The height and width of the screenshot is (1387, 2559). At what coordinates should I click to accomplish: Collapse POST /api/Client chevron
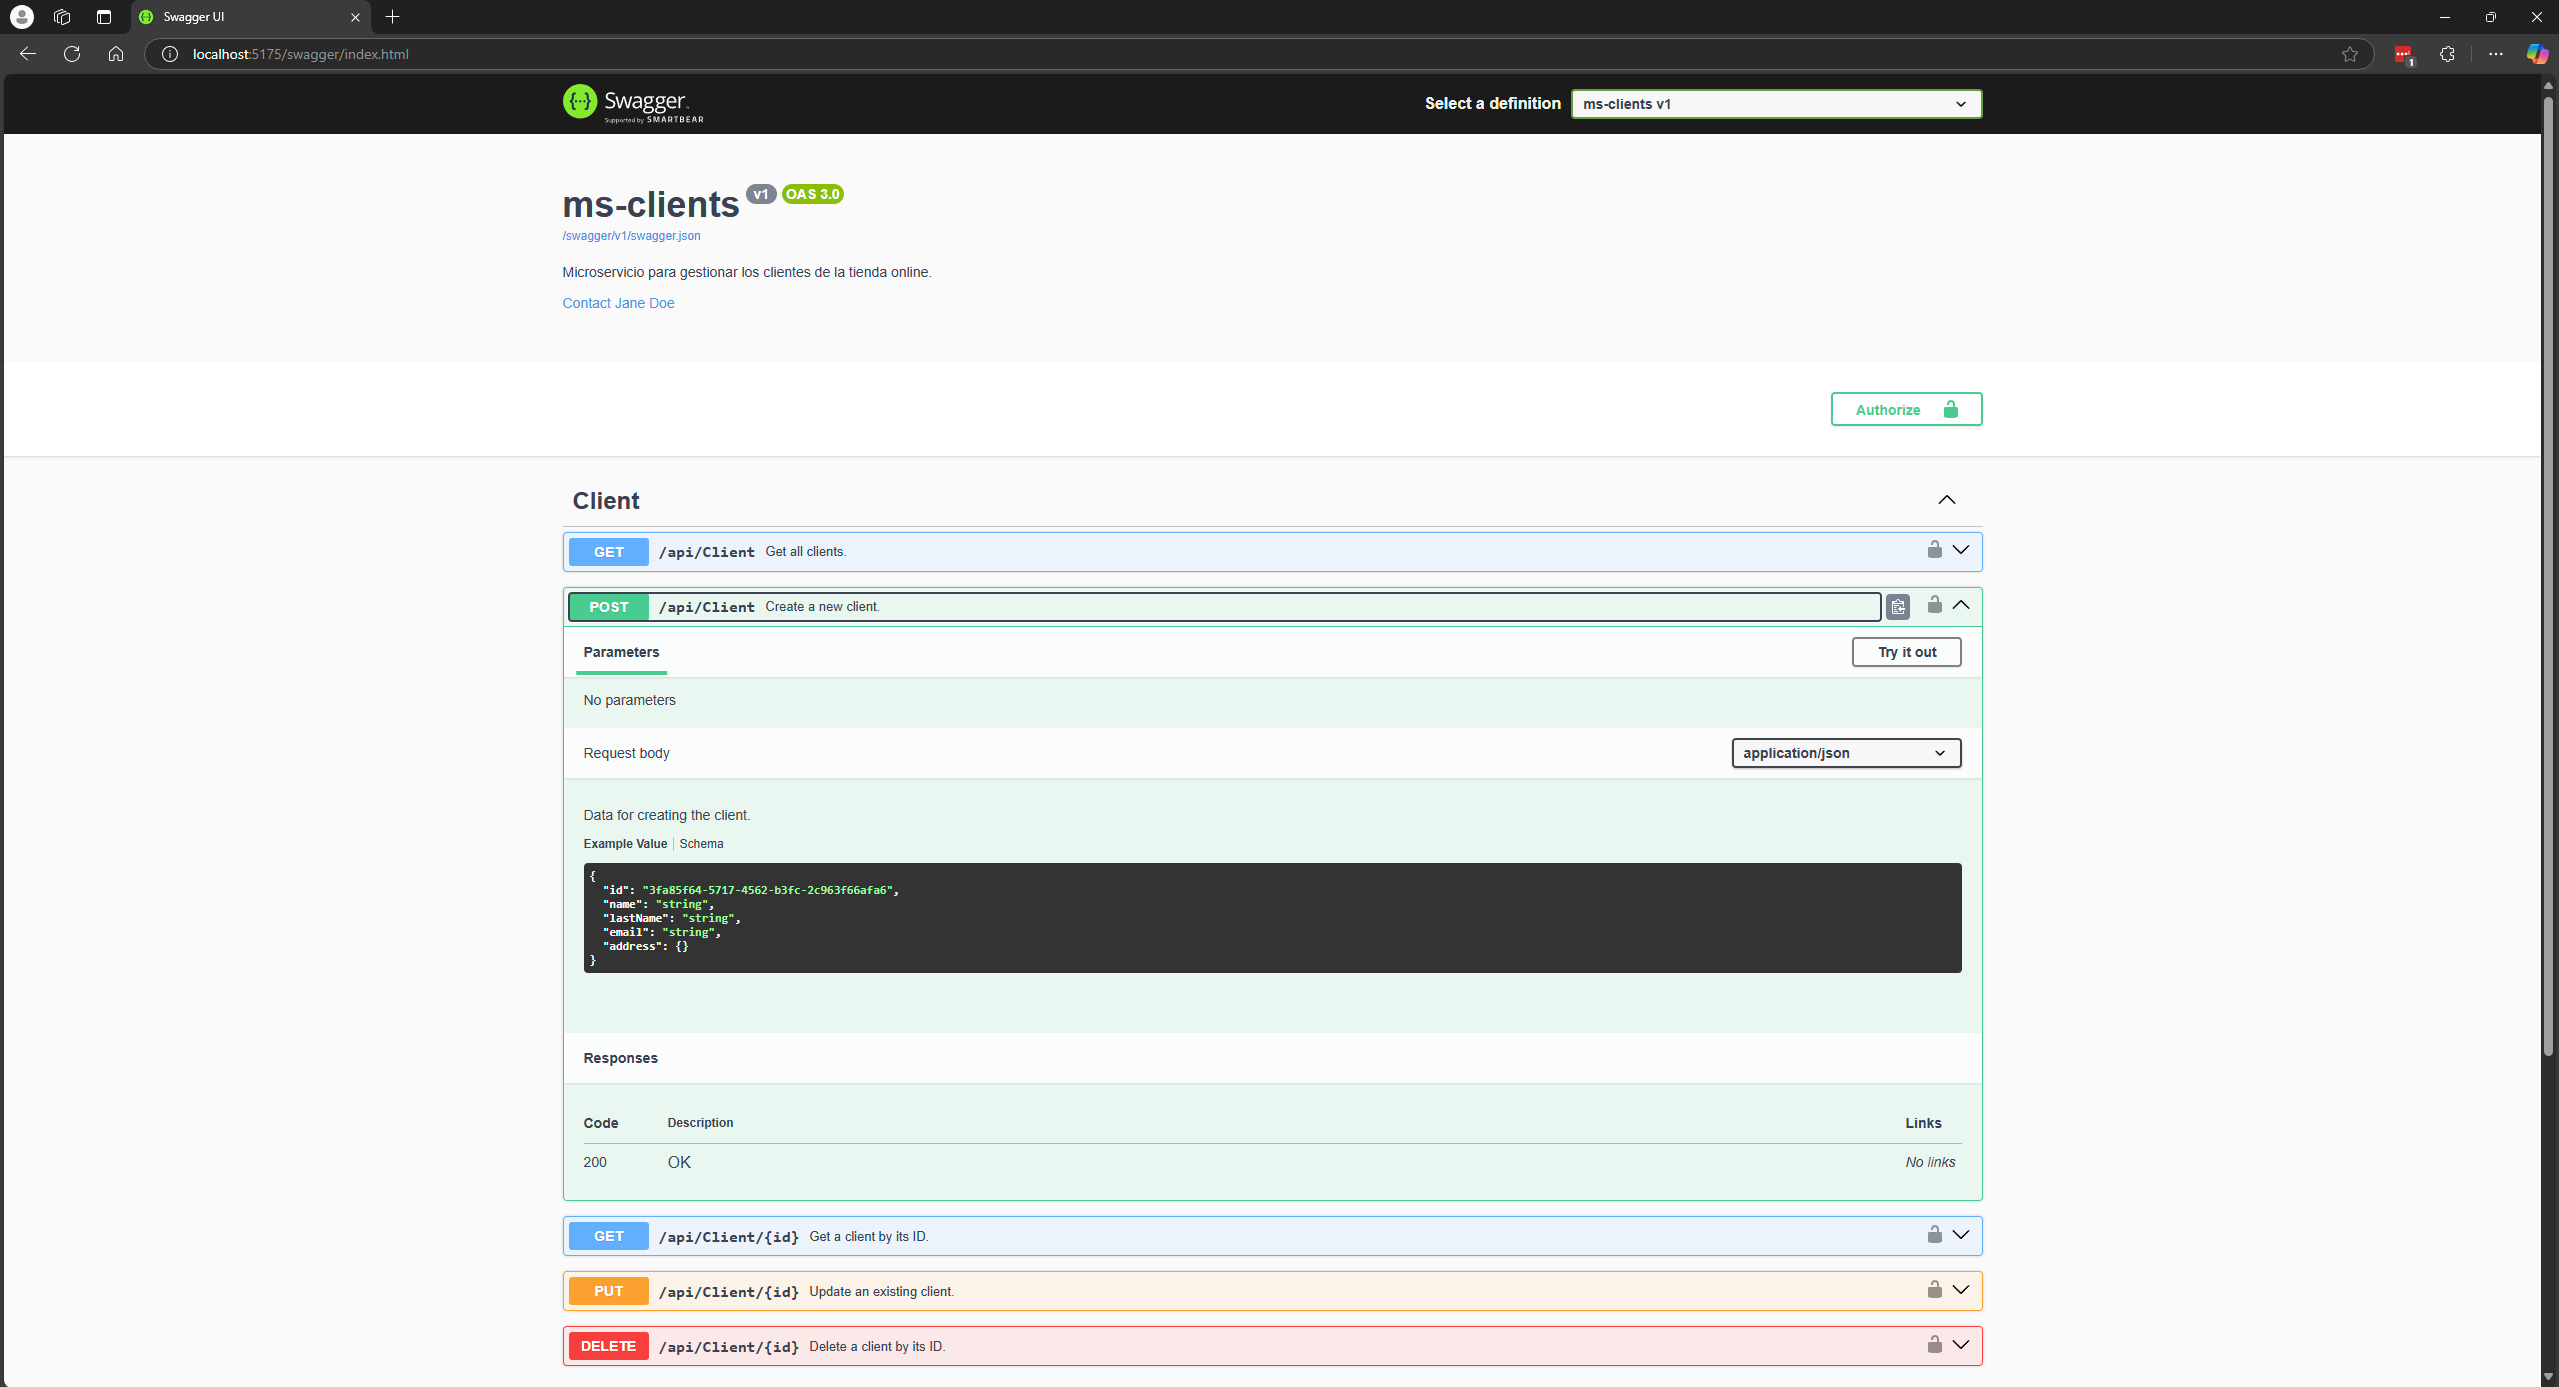coord(1961,605)
